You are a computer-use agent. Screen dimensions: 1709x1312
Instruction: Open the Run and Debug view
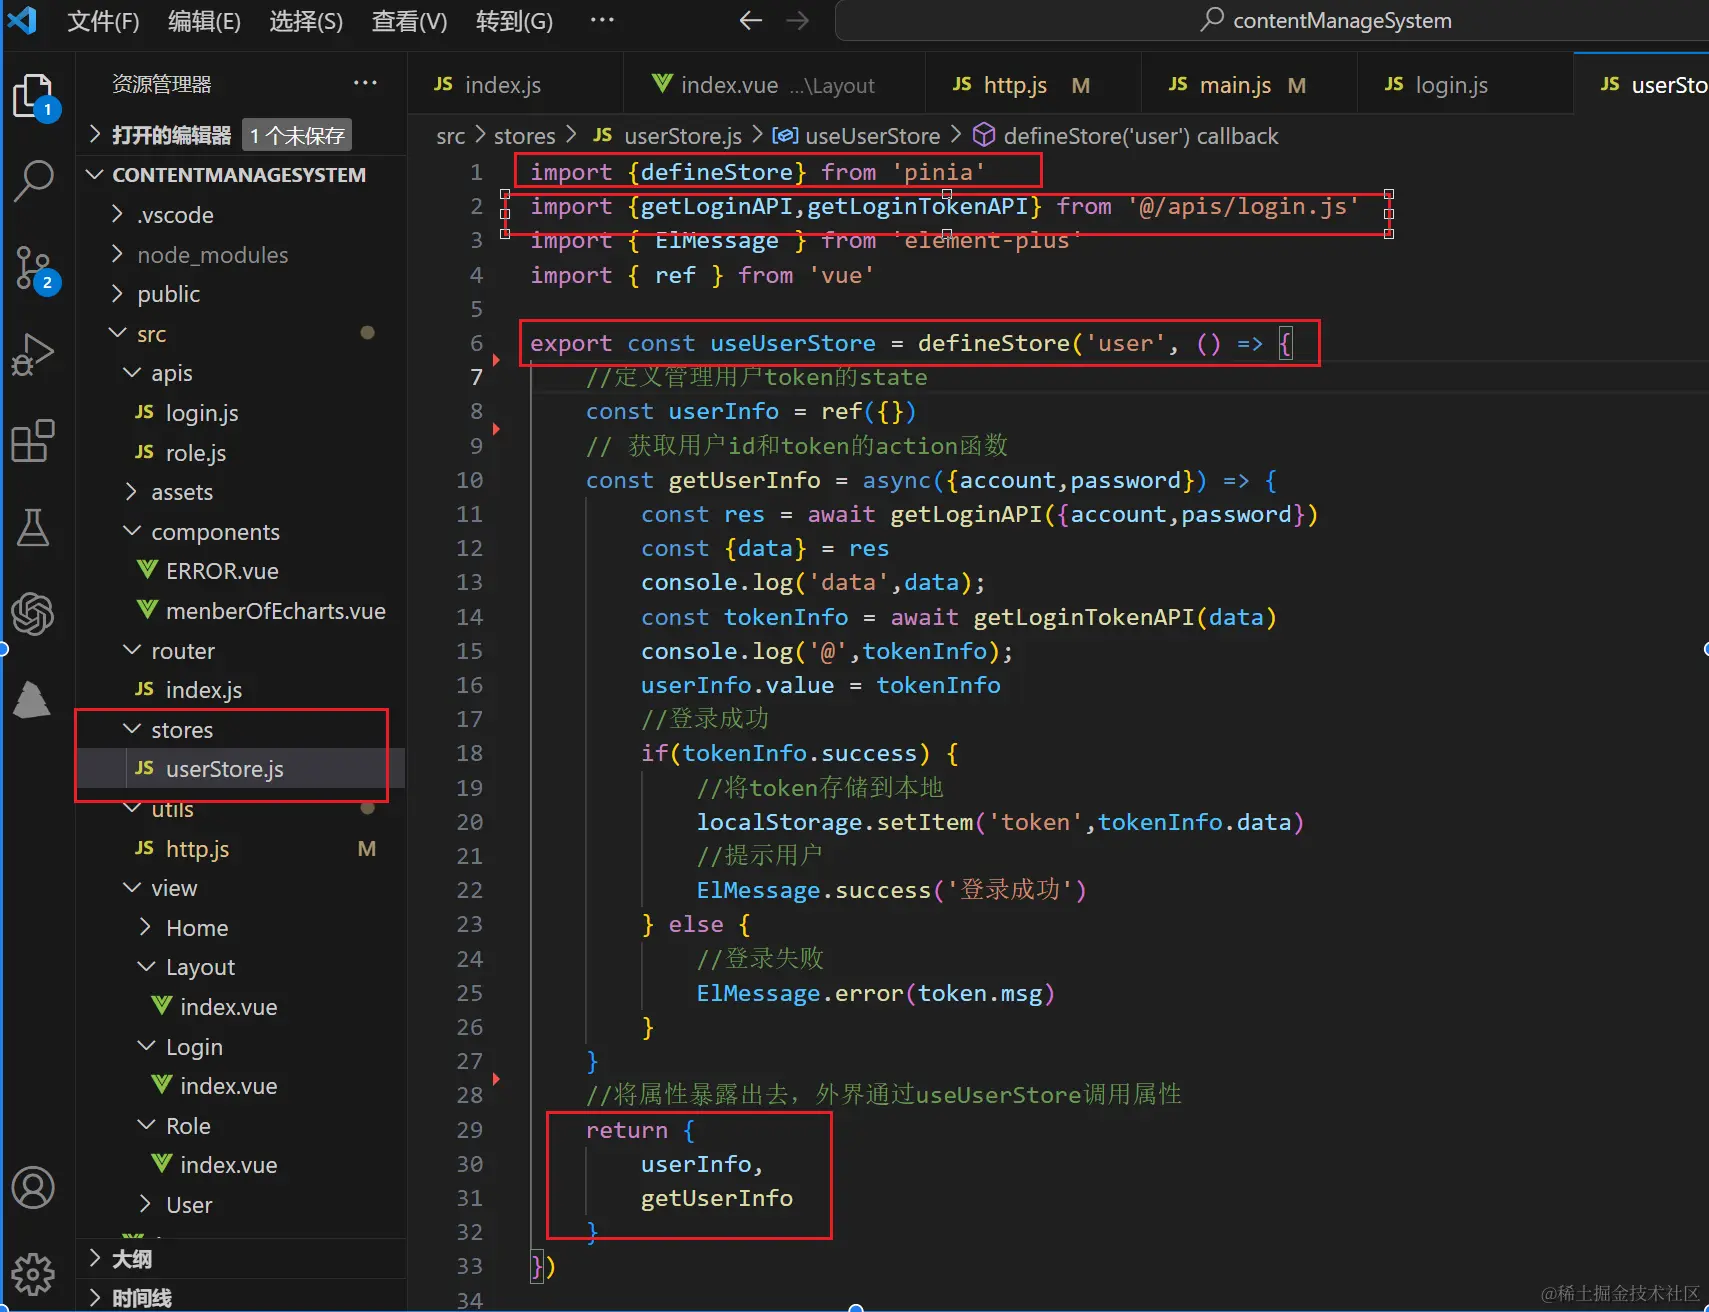point(33,354)
